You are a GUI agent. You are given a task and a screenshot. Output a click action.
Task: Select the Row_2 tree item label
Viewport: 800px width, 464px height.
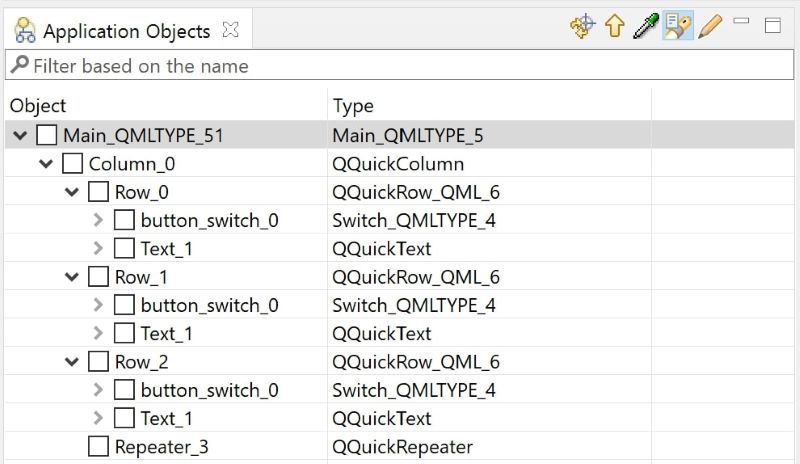click(141, 362)
